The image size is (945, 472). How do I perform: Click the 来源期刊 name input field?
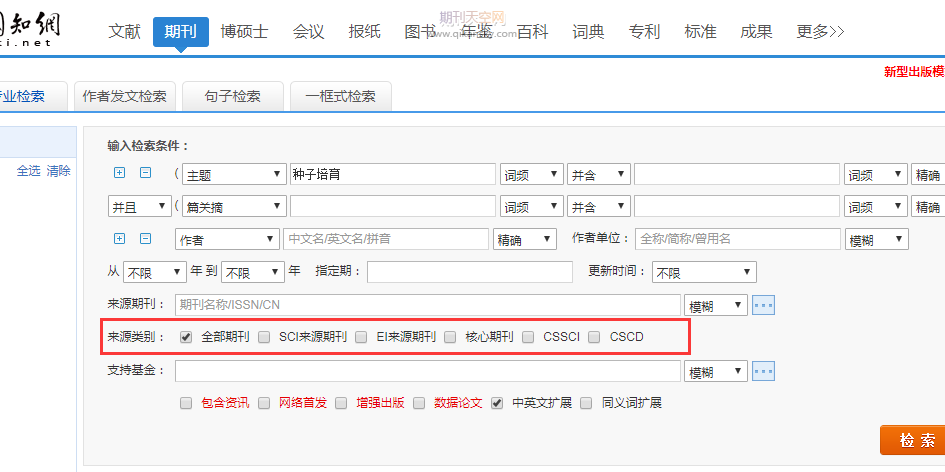[x=427, y=305]
